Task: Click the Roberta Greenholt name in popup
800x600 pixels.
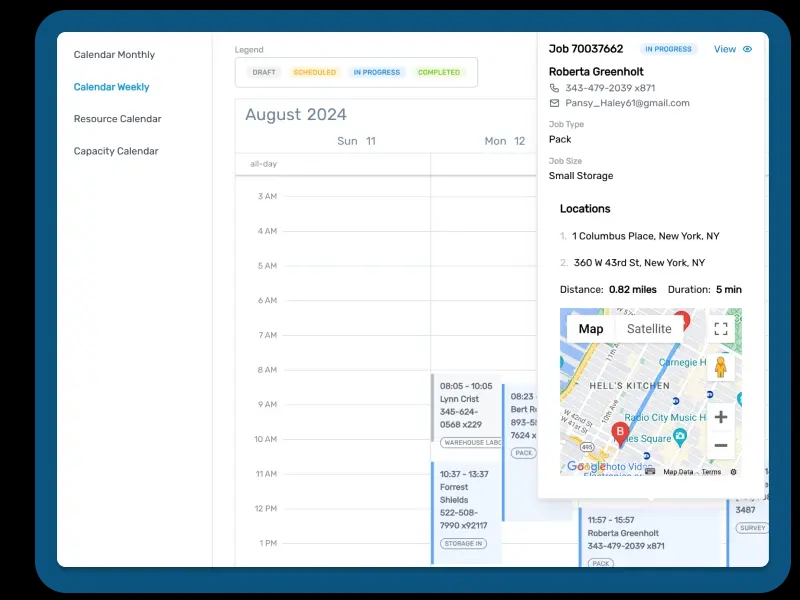Action: 596,71
